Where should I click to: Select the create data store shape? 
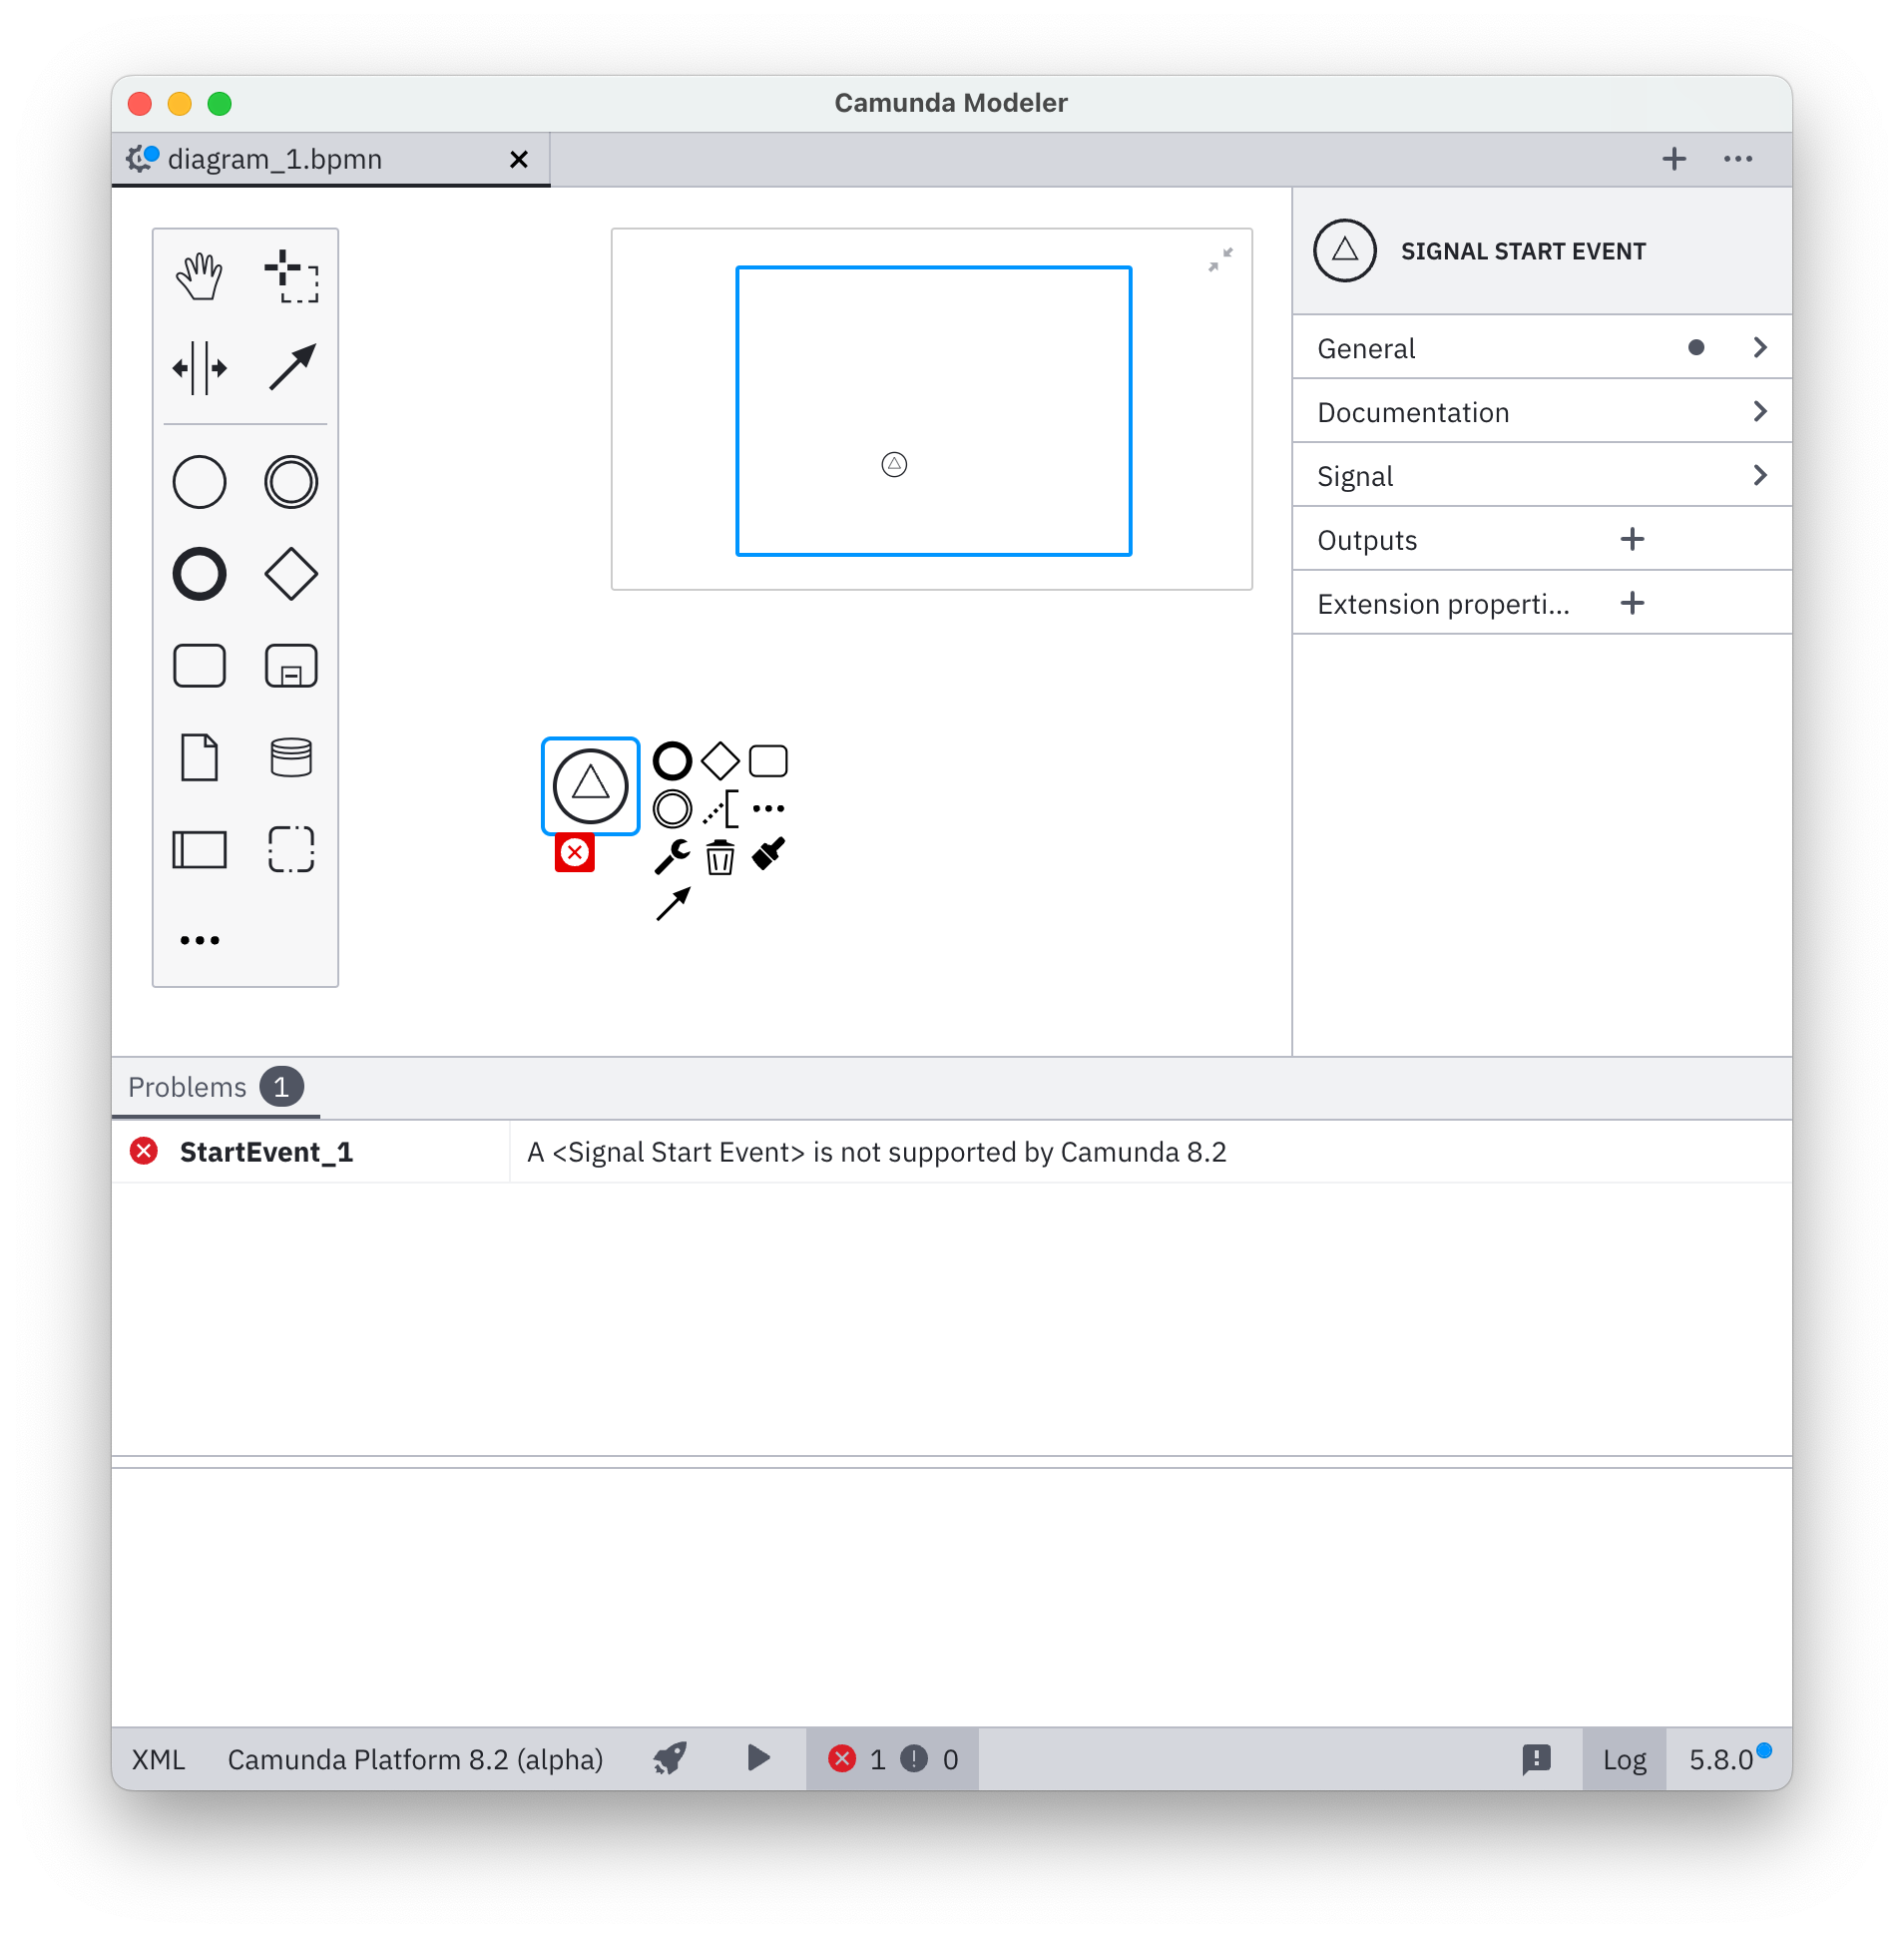tap(291, 757)
